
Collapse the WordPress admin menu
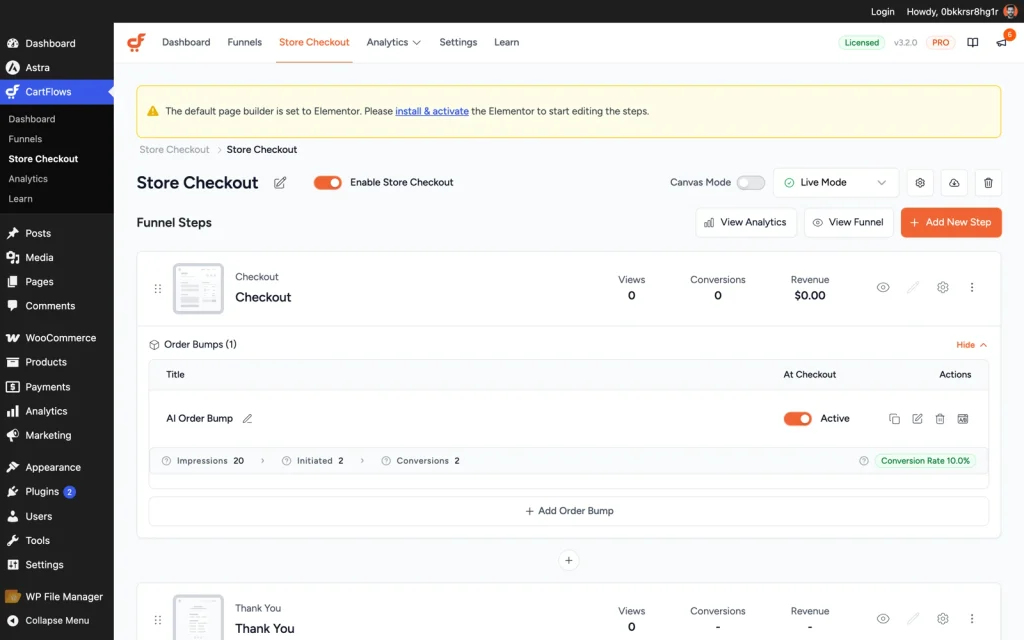[x=57, y=620]
